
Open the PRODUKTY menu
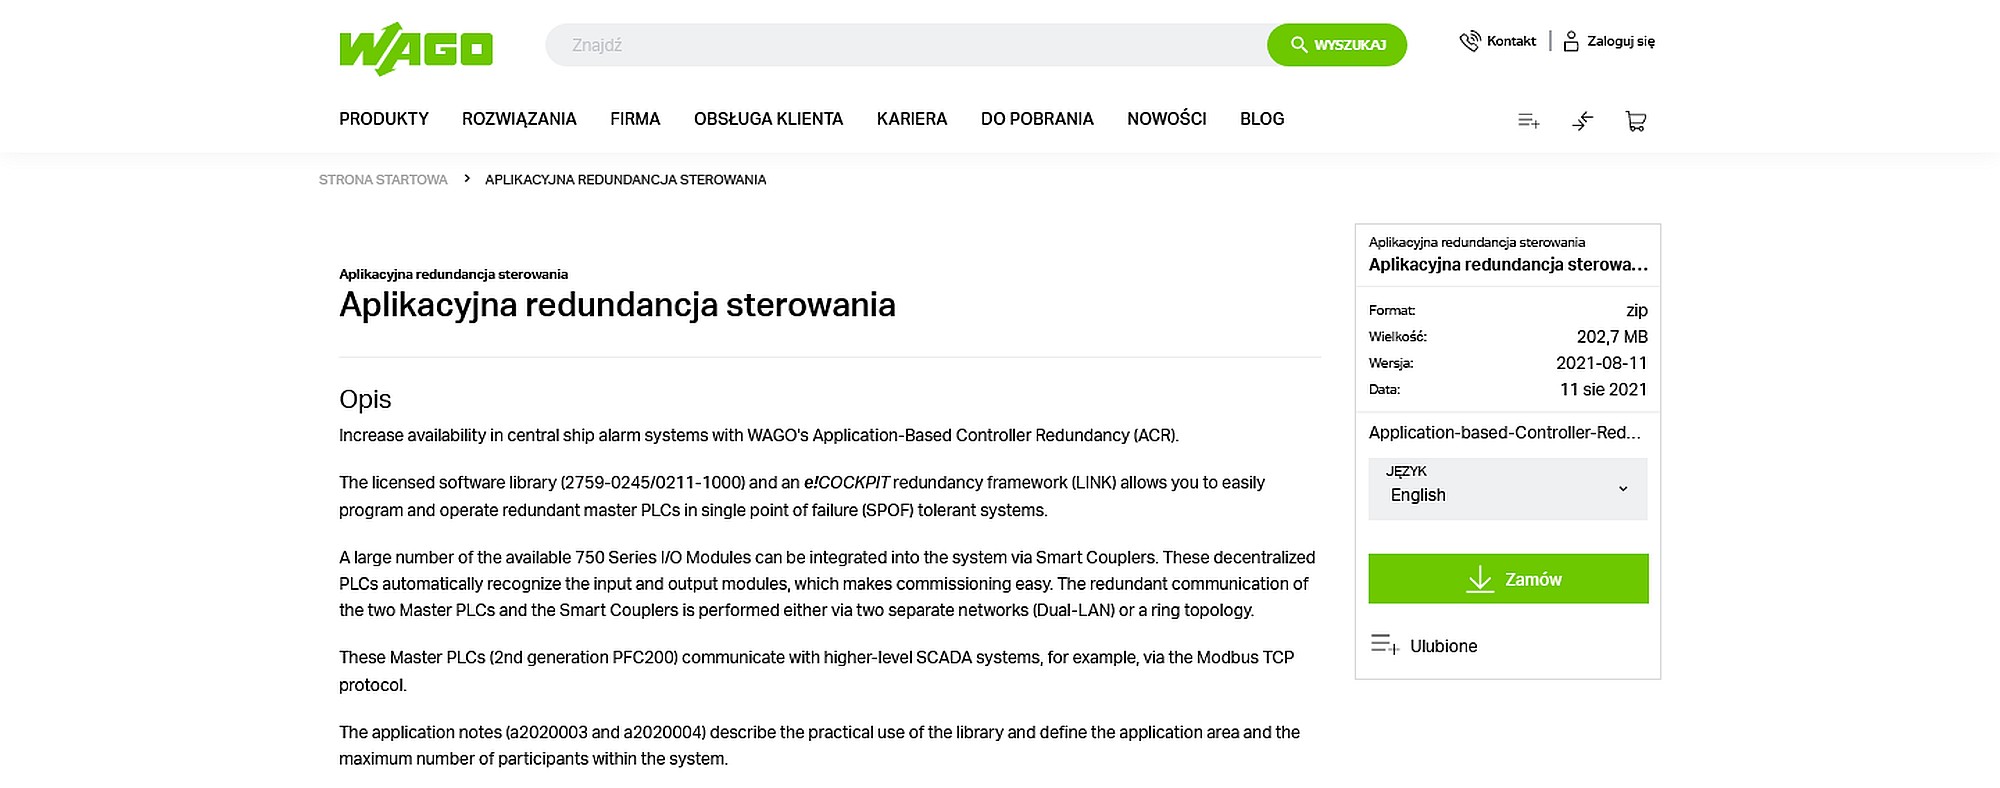(x=384, y=119)
